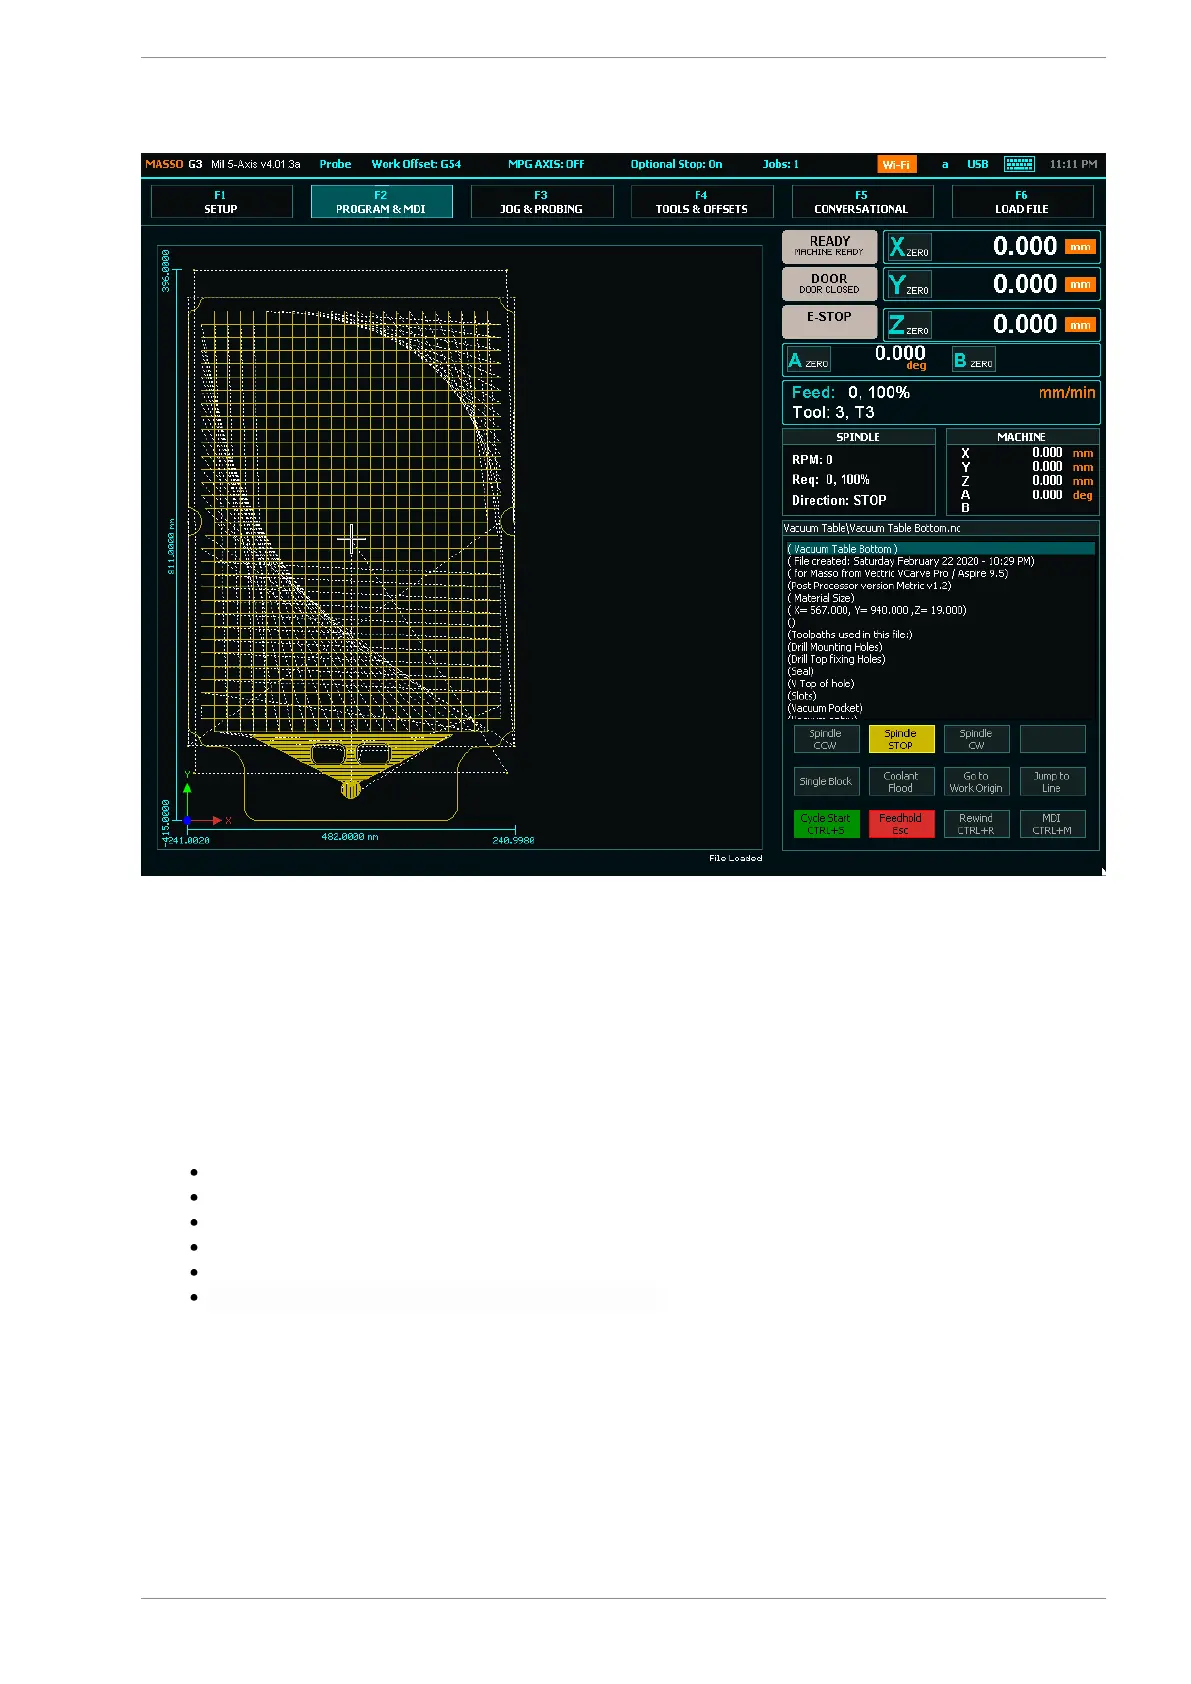Viewport: 1191px width, 1684px height.
Task: Click the DOOR CLOSED status indicator
Action: pyautogui.click(x=829, y=284)
